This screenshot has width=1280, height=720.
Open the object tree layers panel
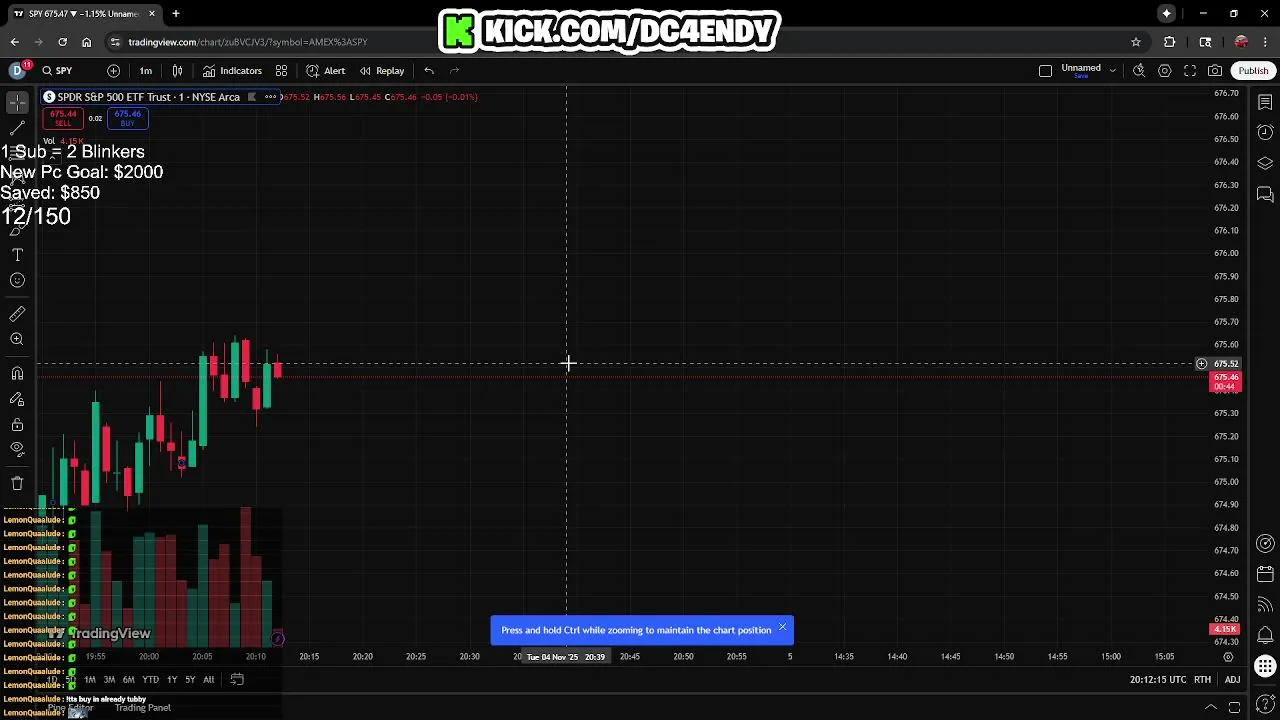pyautogui.click(x=1265, y=163)
